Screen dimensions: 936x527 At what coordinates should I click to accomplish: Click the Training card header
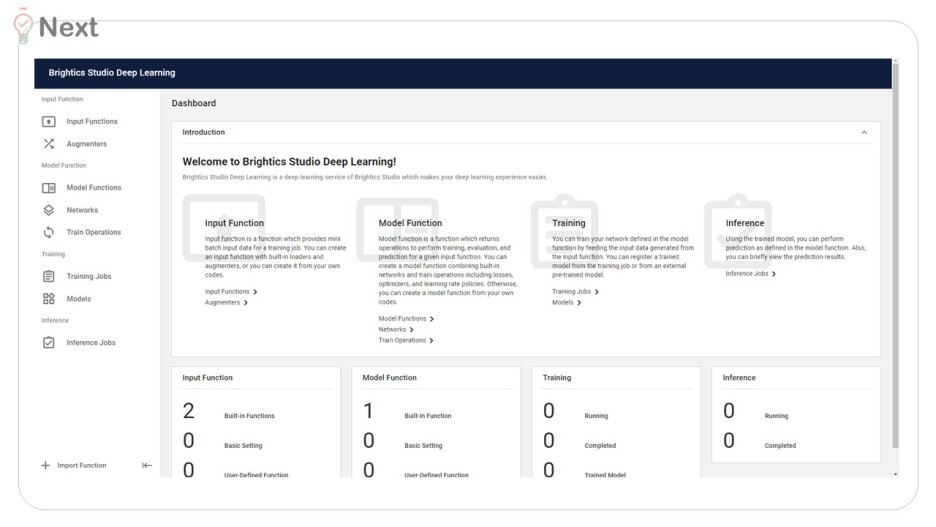(557, 378)
